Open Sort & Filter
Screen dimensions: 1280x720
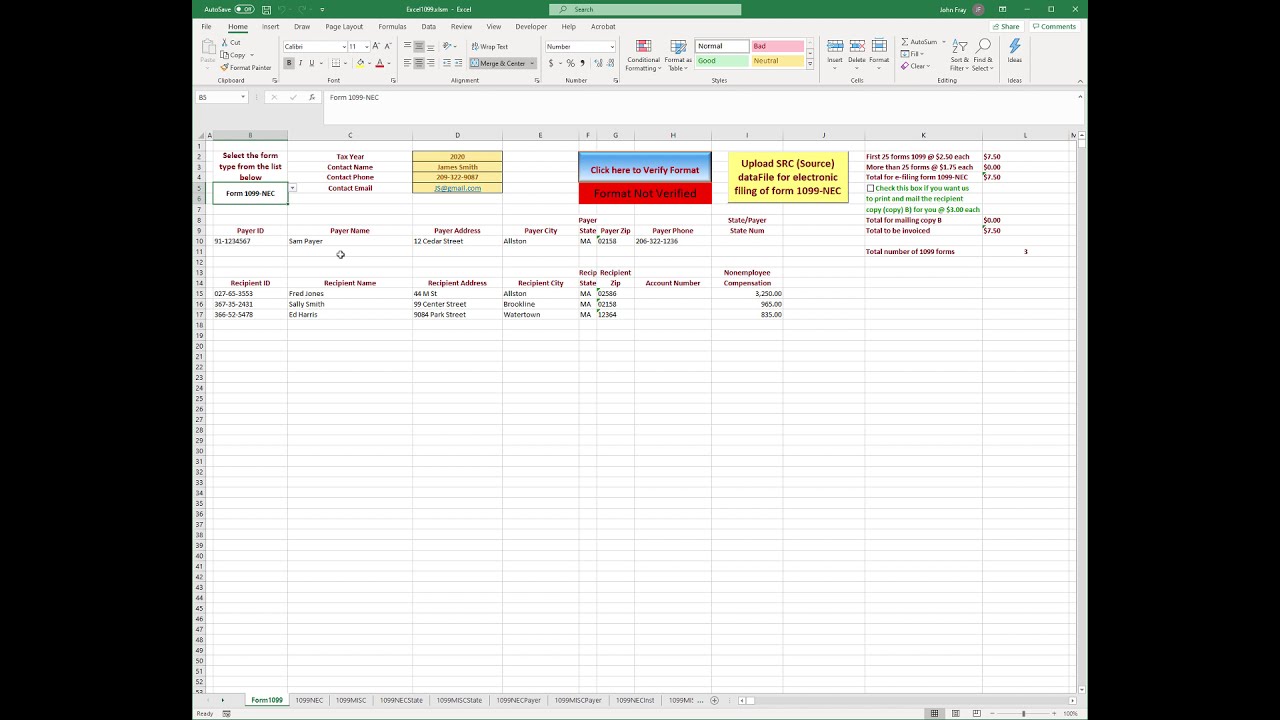(960, 55)
